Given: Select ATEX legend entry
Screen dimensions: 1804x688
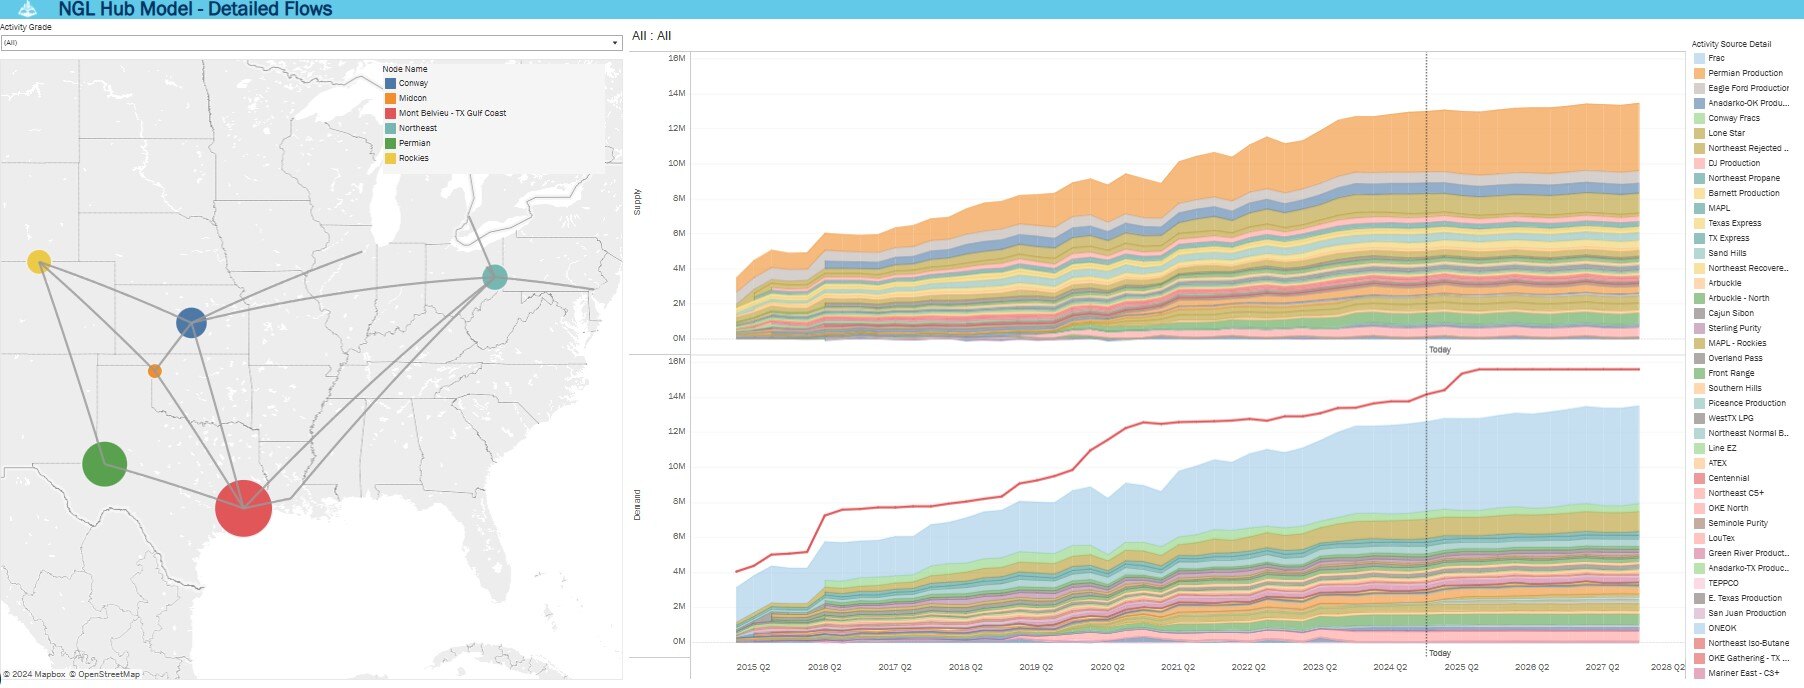Looking at the screenshot, I should [x=1718, y=463].
